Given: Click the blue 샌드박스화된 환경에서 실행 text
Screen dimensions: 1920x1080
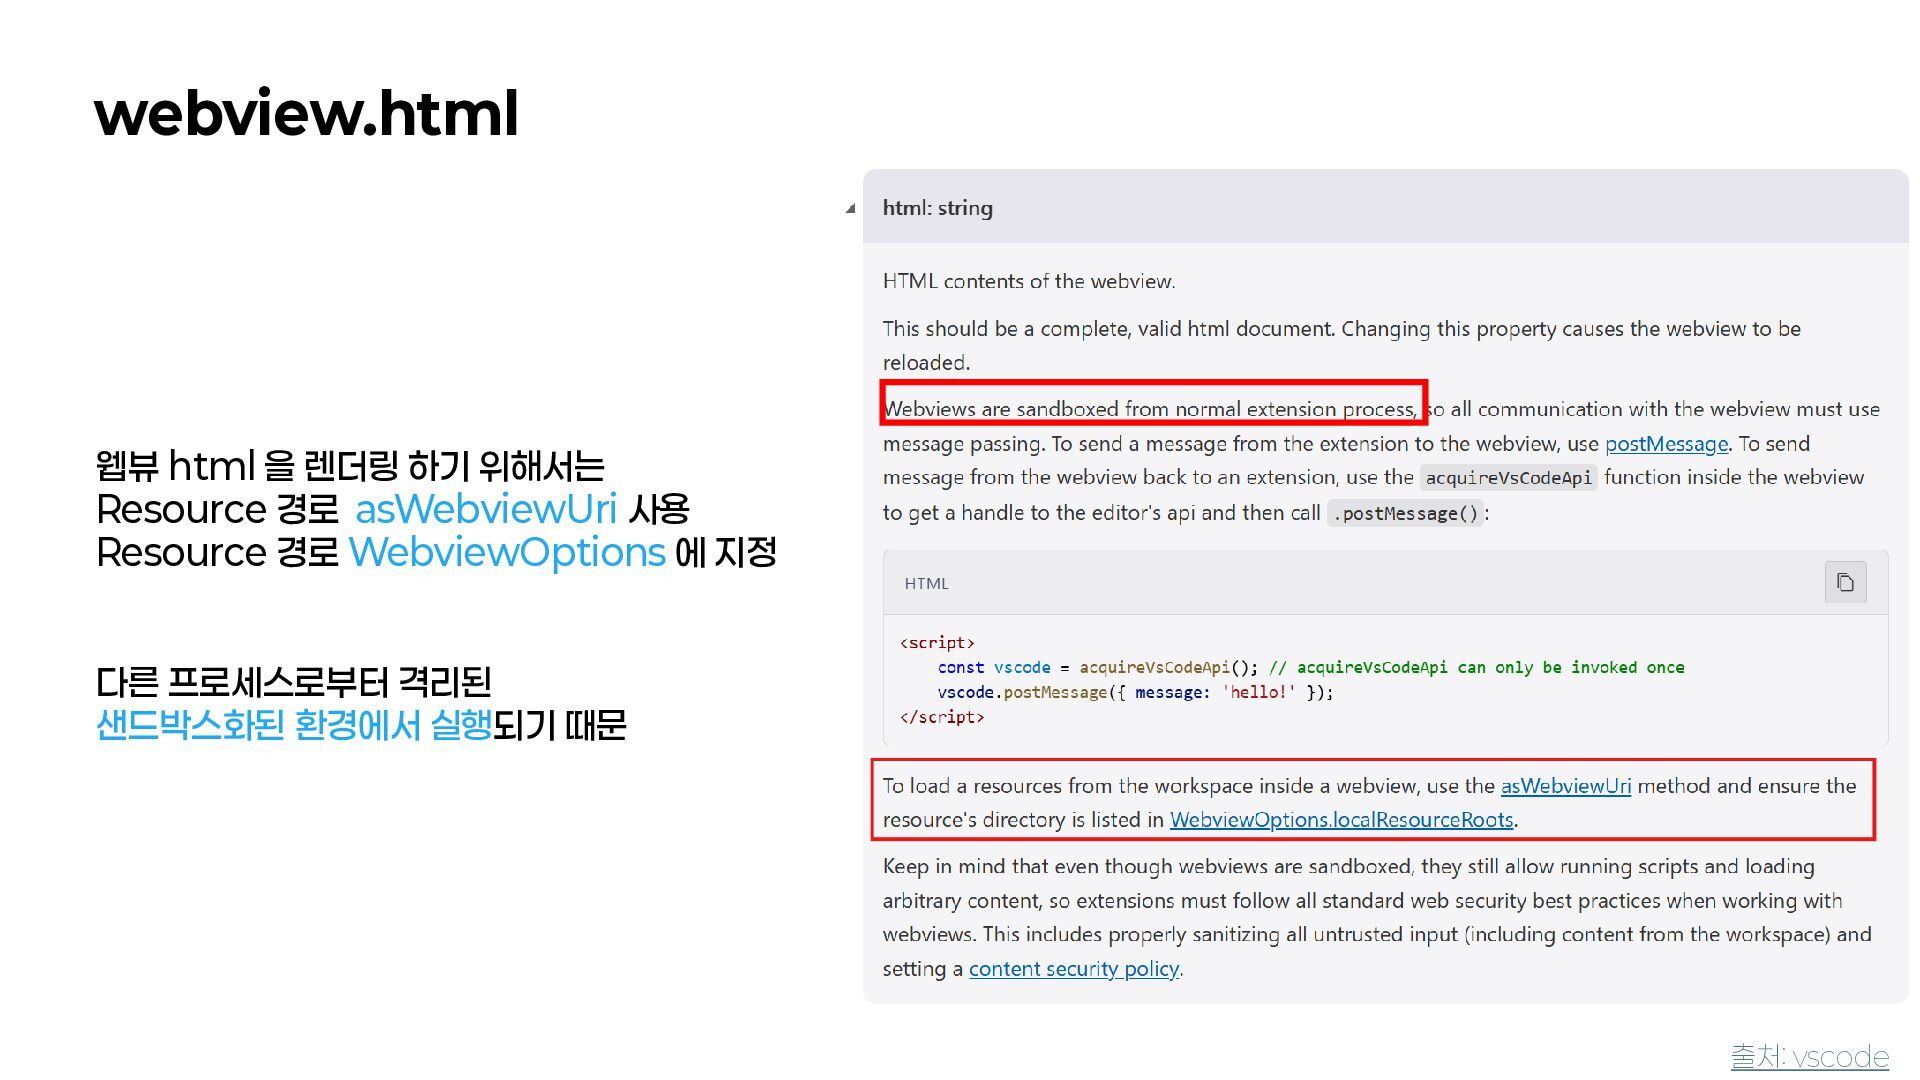Looking at the screenshot, I should pyautogui.click(x=294, y=725).
